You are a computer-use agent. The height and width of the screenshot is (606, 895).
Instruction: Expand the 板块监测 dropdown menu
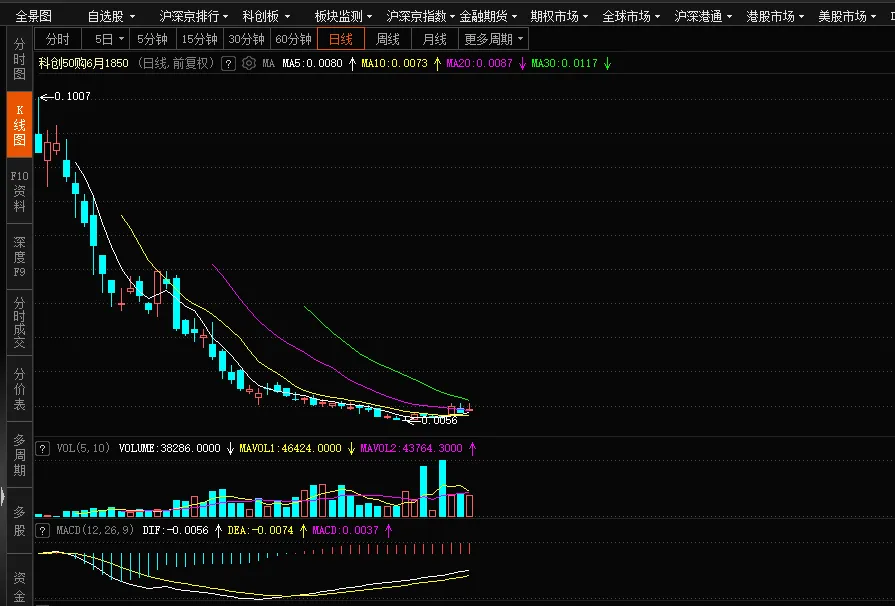tap(343, 16)
